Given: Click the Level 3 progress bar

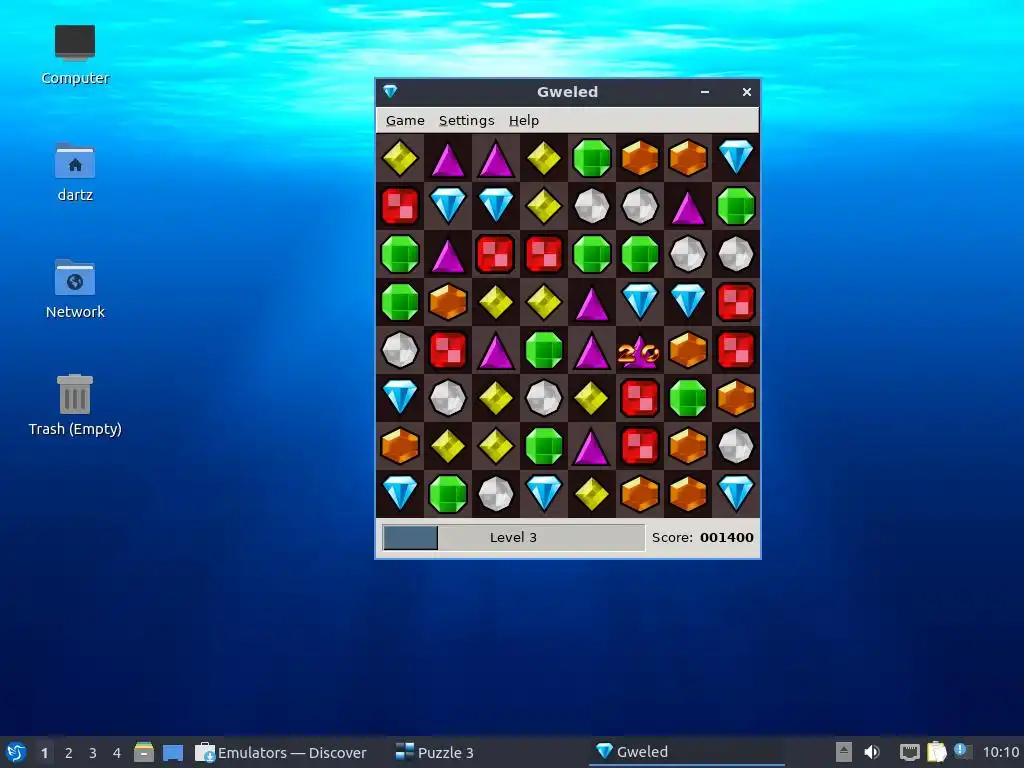Looking at the screenshot, I should 513,537.
